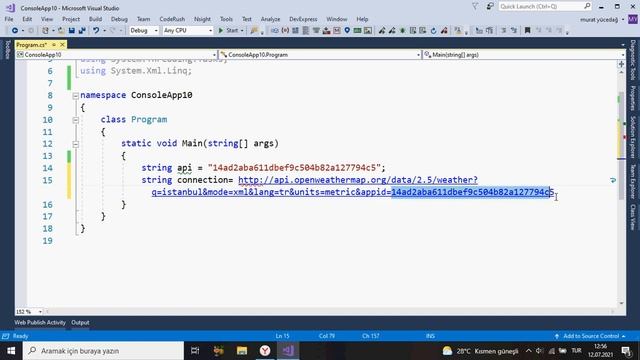Open the Yandex browser taskbar icon
Screen dimensions: 640x360
(265, 351)
